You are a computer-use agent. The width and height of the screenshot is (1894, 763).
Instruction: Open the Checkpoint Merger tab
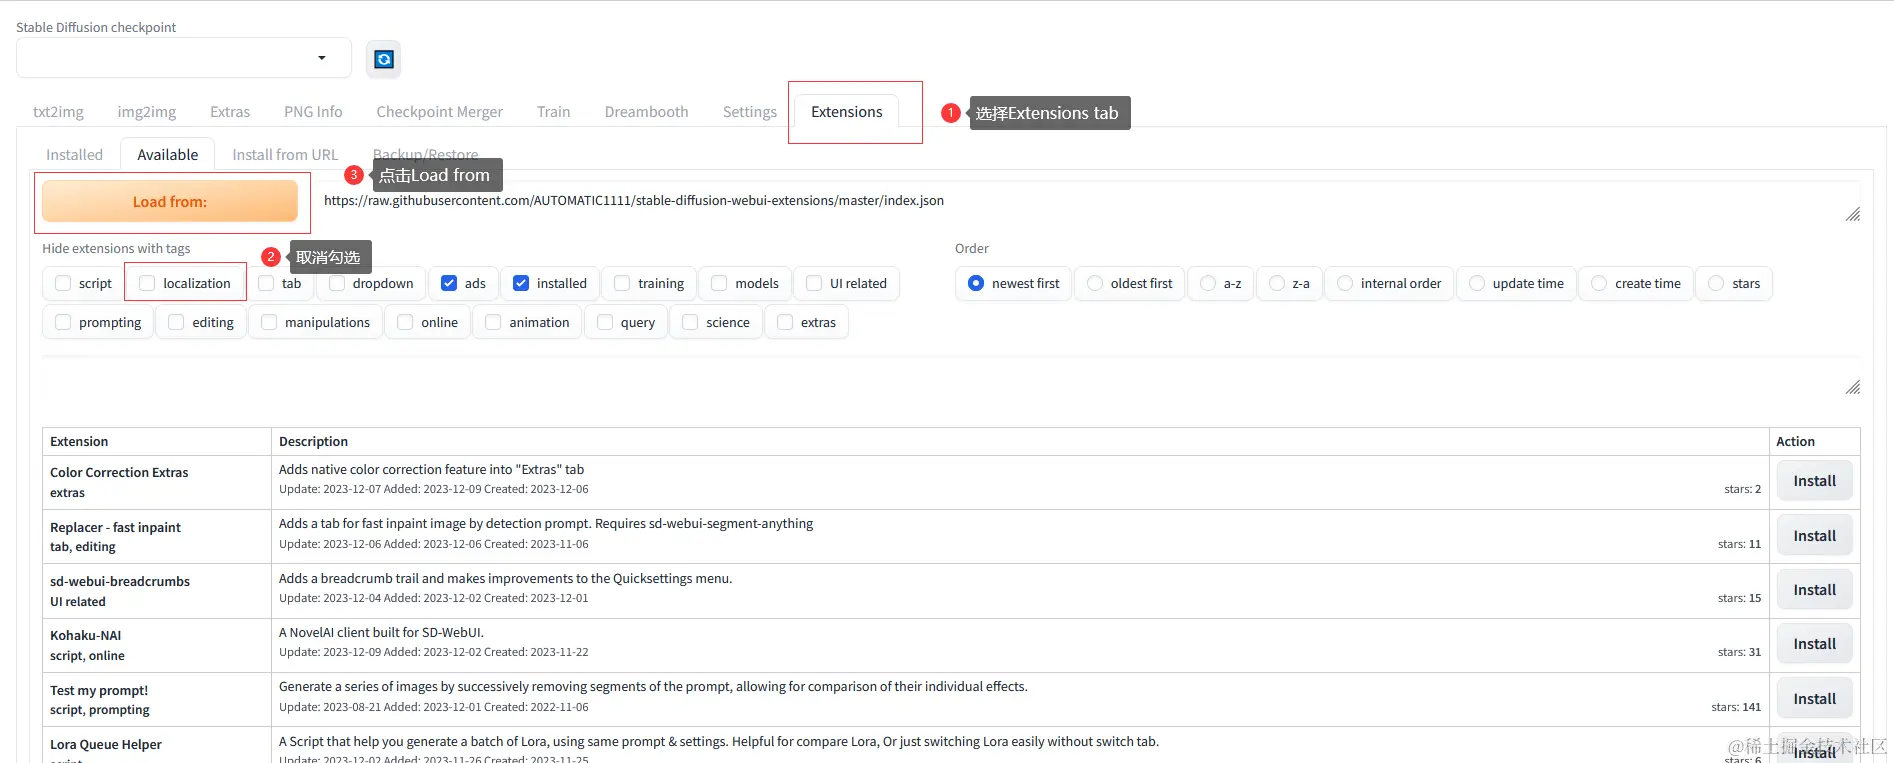[439, 112]
